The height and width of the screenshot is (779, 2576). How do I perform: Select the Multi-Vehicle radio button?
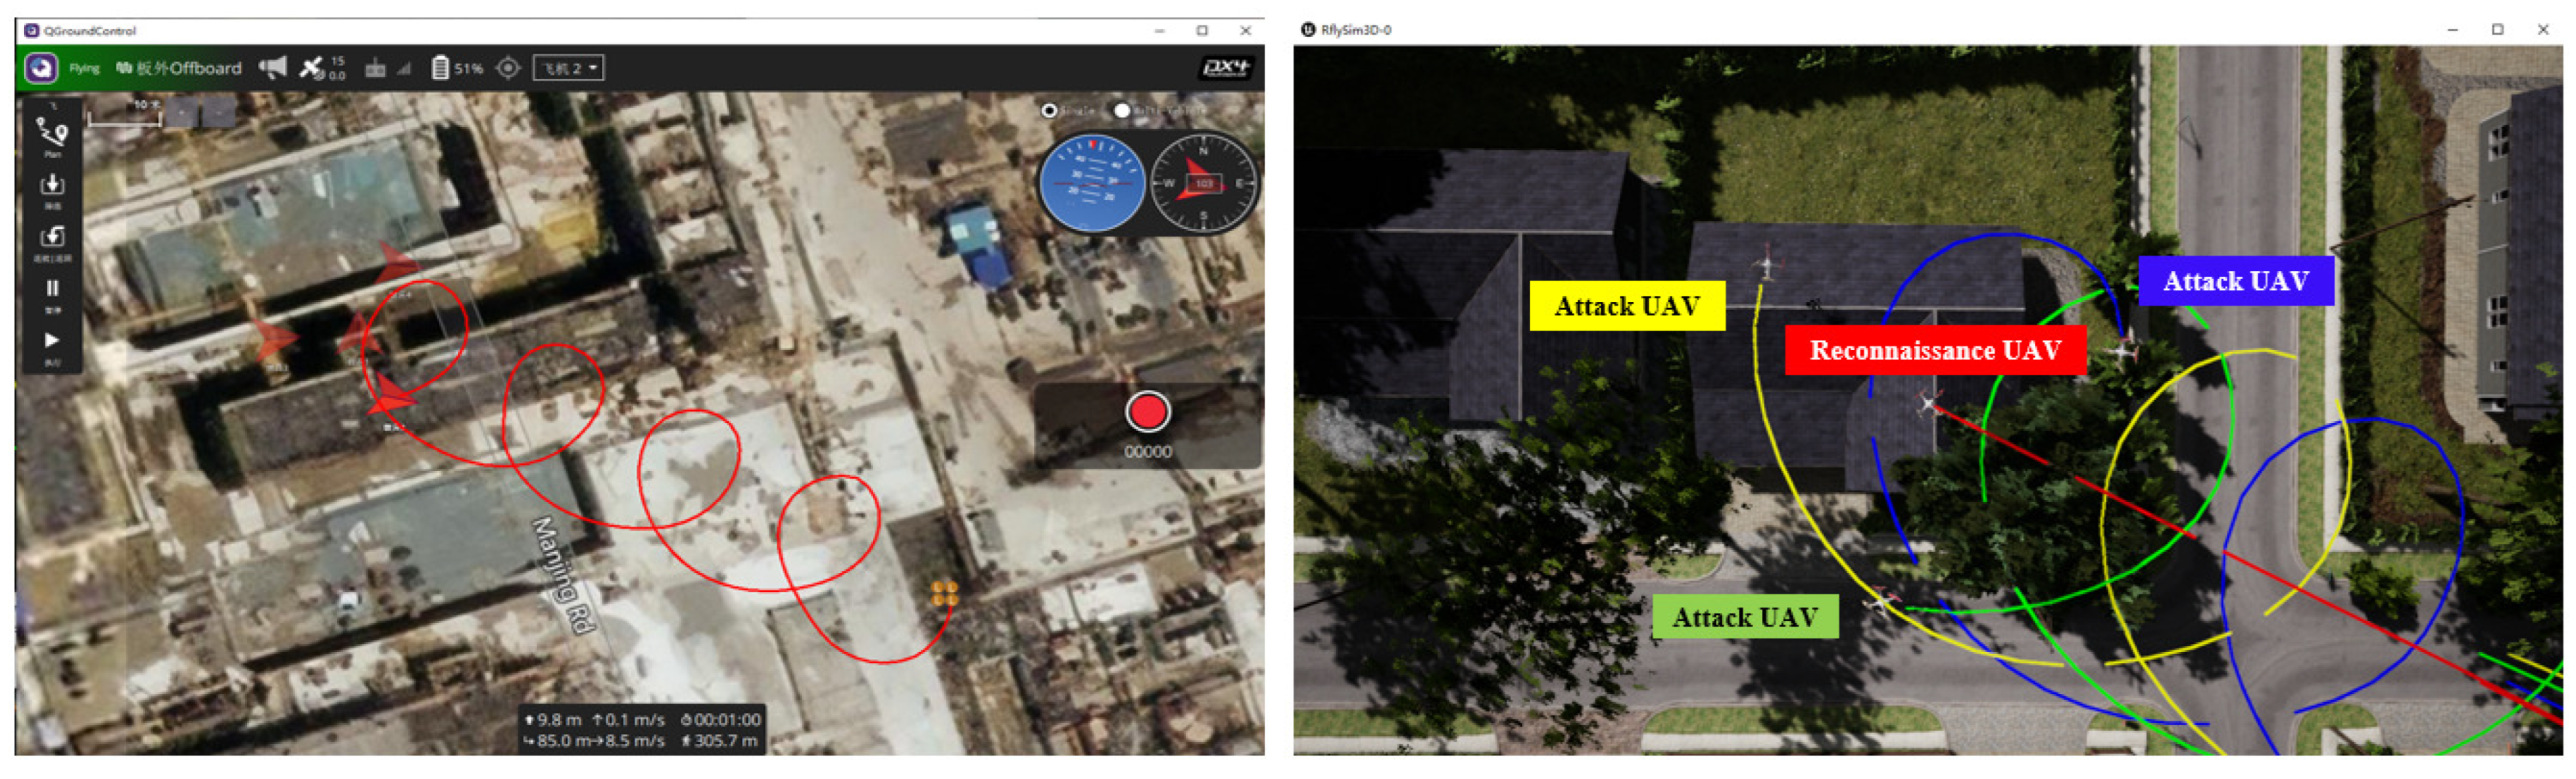point(1122,110)
